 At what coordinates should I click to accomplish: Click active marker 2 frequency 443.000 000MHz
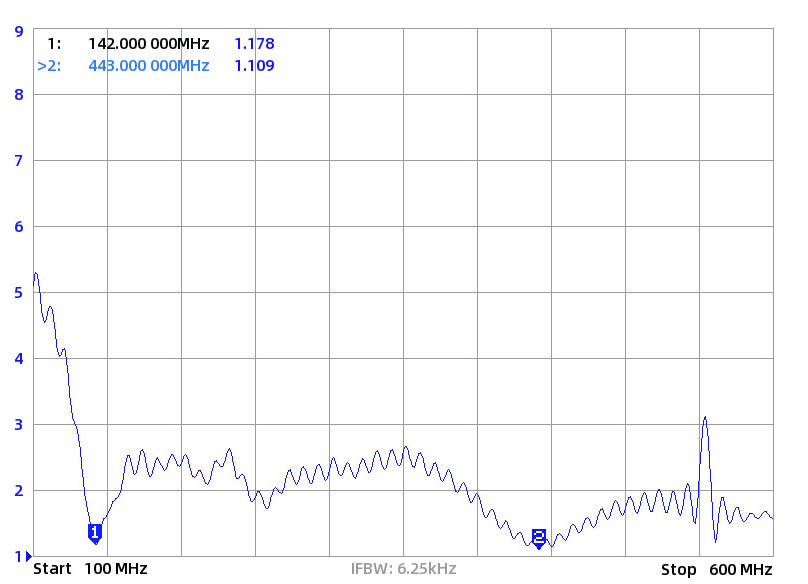point(148,66)
